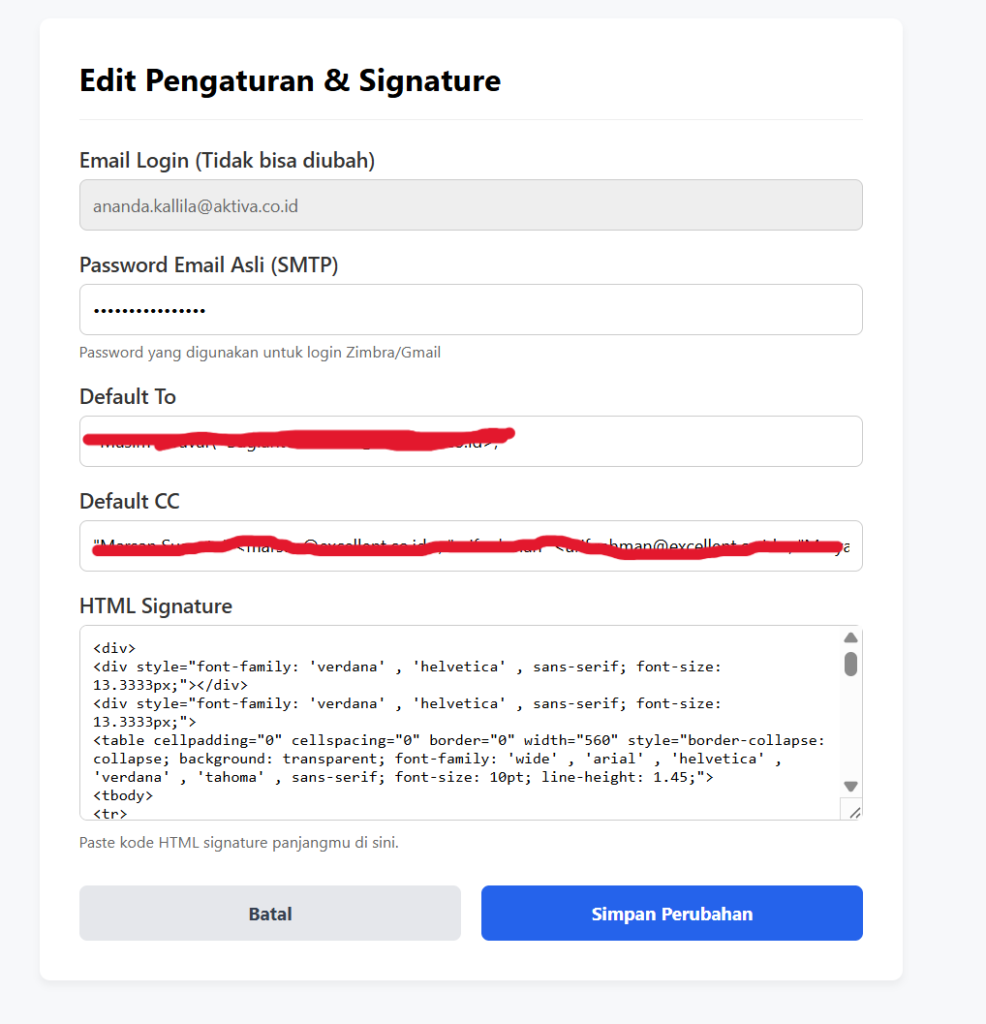Click the scrollbar thumb in the signature textarea
This screenshot has width=986, height=1024.
click(851, 664)
